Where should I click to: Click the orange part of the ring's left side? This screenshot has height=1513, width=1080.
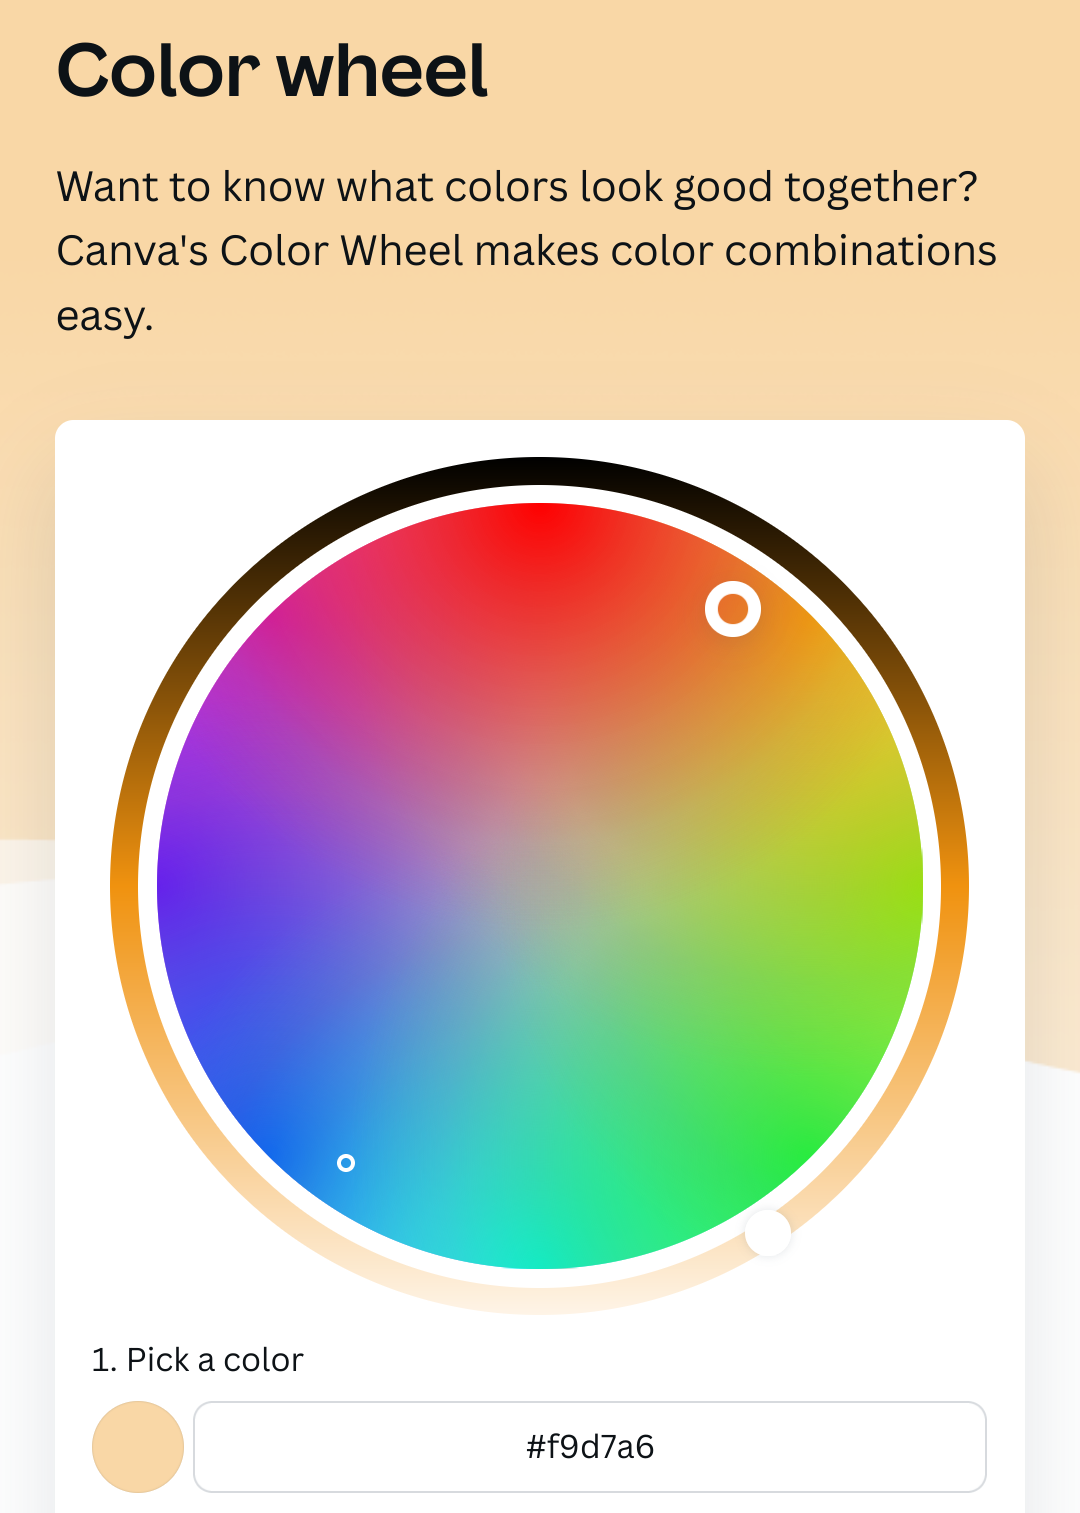click(x=124, y=886)
